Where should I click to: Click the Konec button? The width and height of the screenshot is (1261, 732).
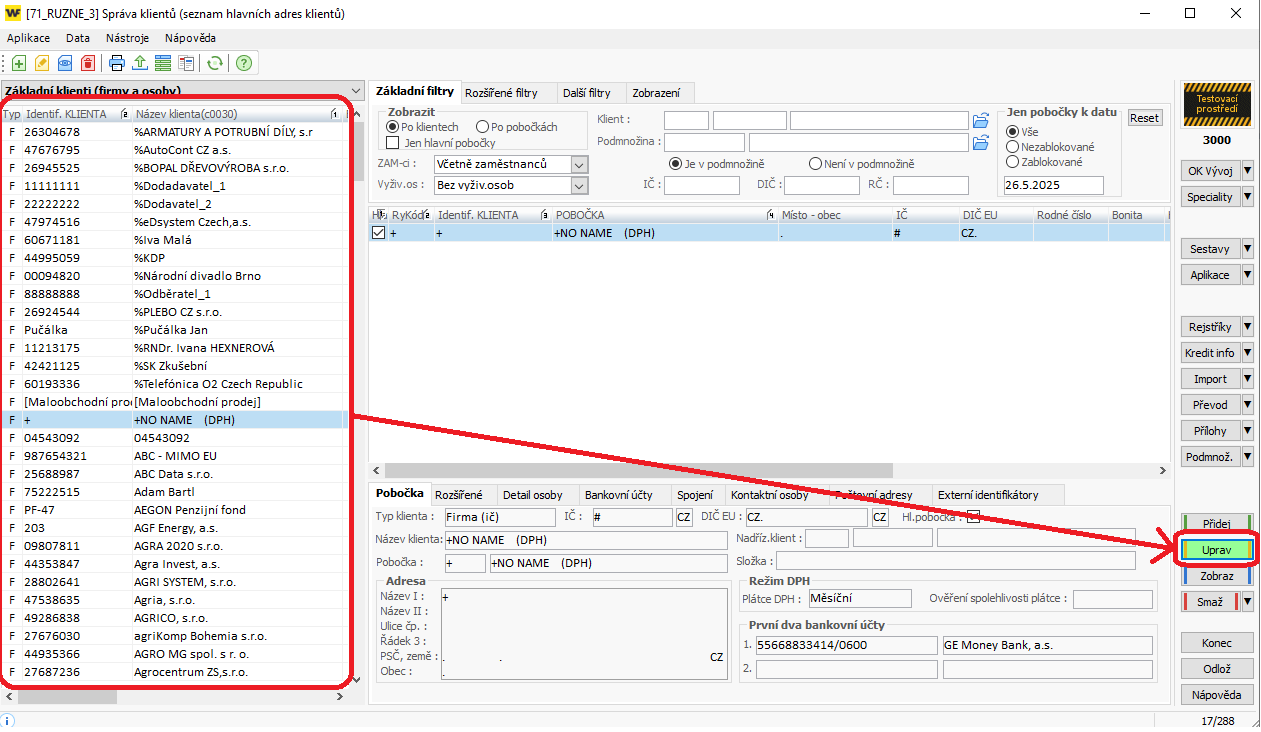(1216, 643)
